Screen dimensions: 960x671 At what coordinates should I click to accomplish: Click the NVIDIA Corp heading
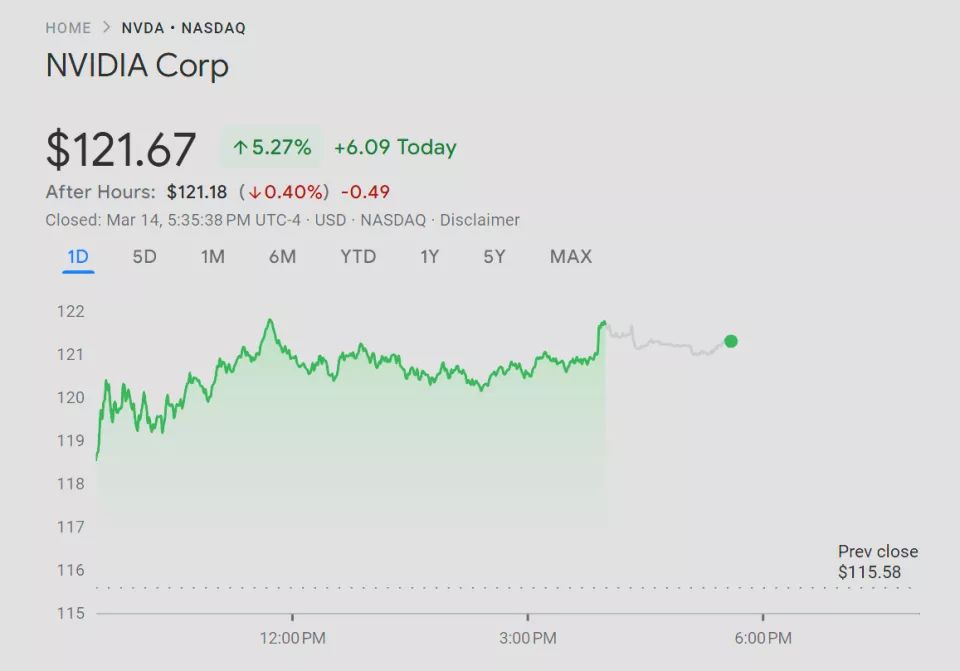point(137,66)
